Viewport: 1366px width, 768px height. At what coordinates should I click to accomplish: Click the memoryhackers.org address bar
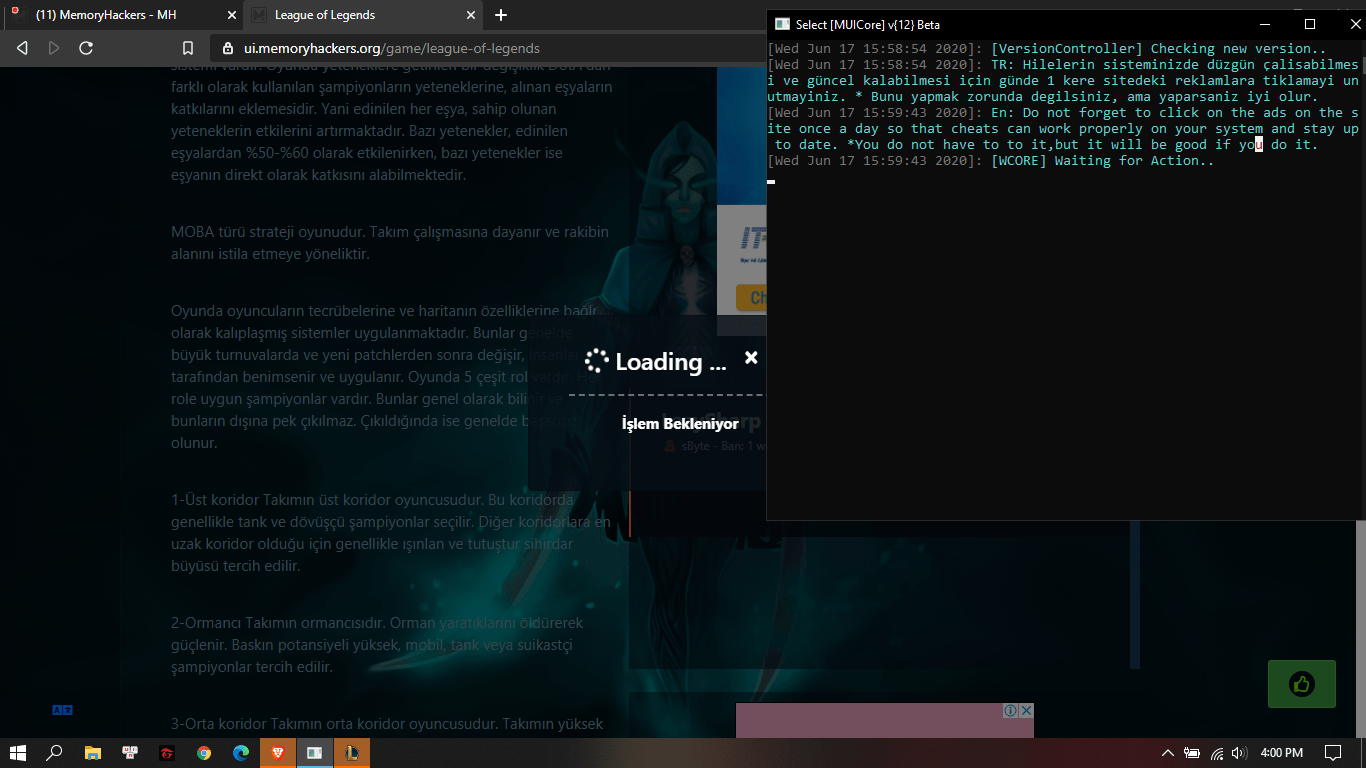point(490,48)
